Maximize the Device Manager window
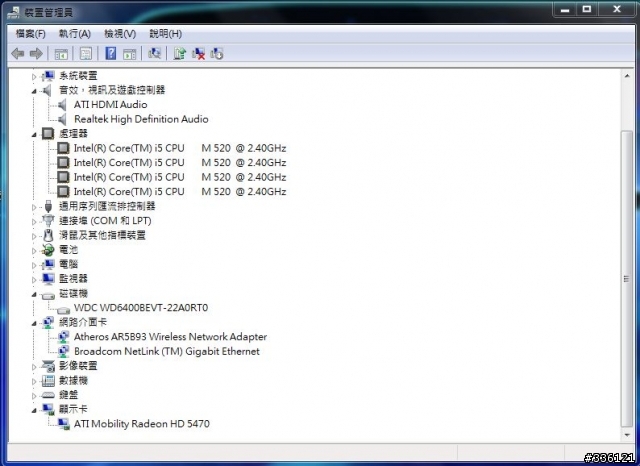The image size is (640, 466). click(587, 10)
